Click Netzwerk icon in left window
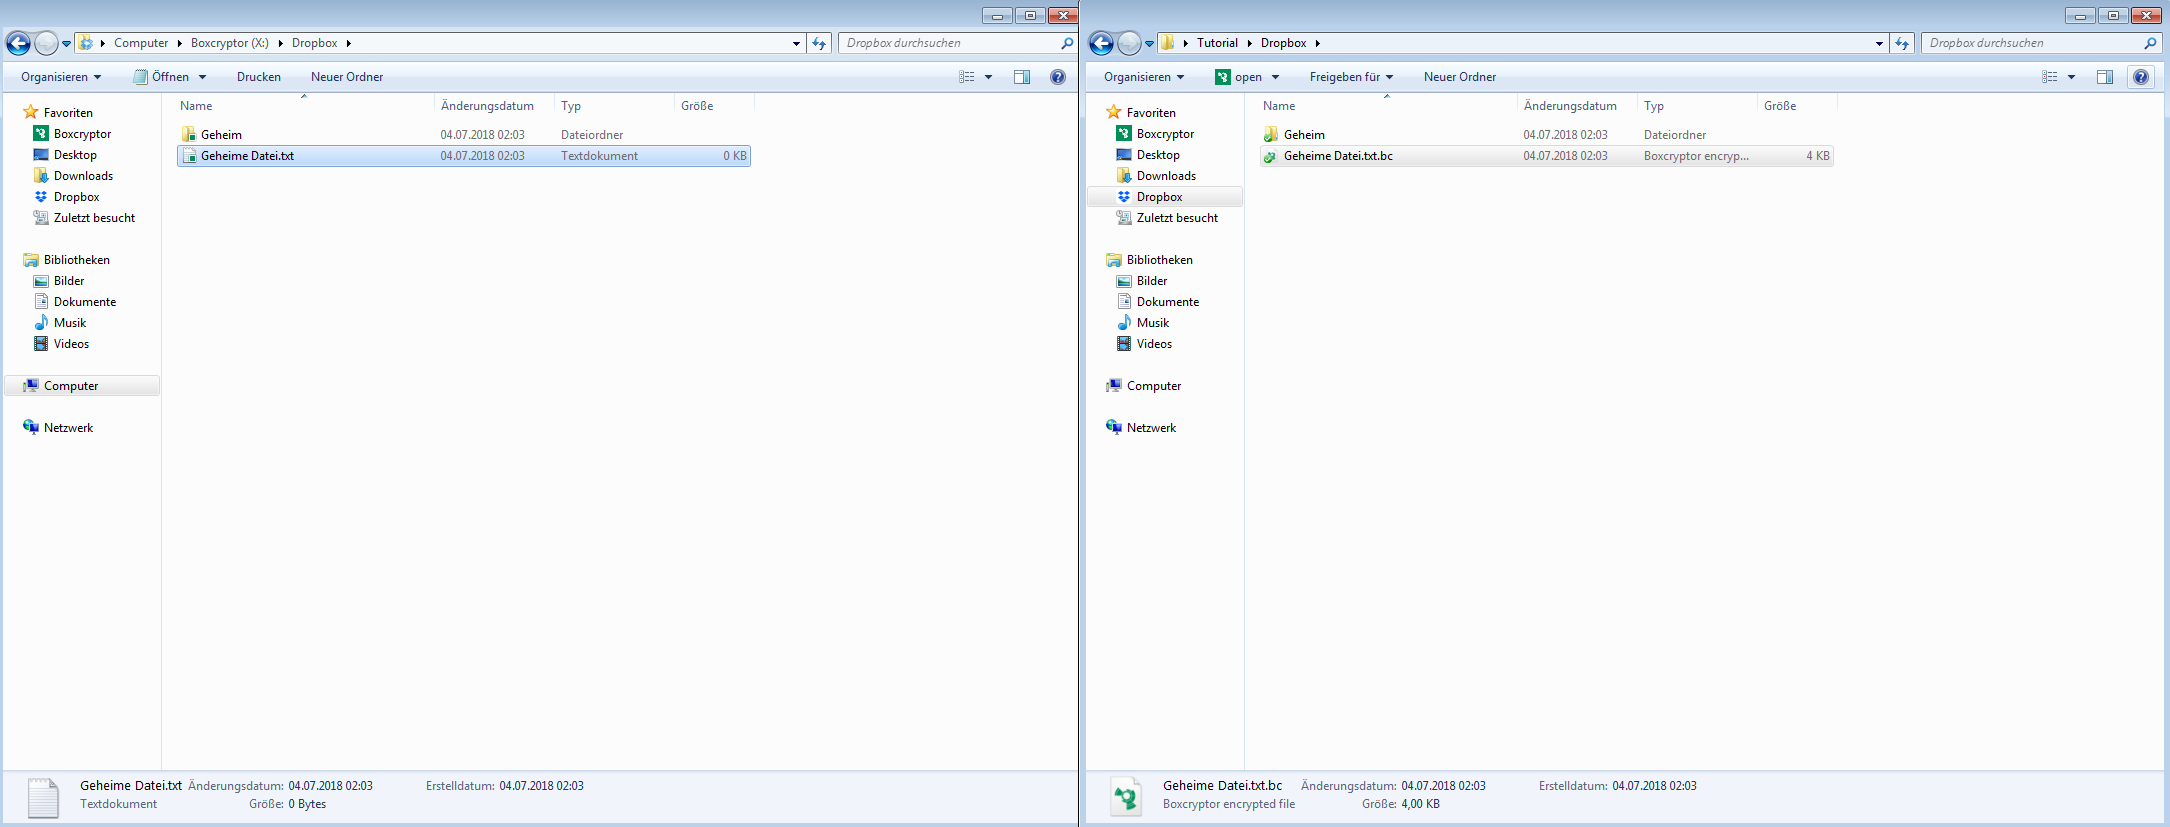Image resolution: width=2170 pixels, height=827 pixels. click(x=31, y=428)
